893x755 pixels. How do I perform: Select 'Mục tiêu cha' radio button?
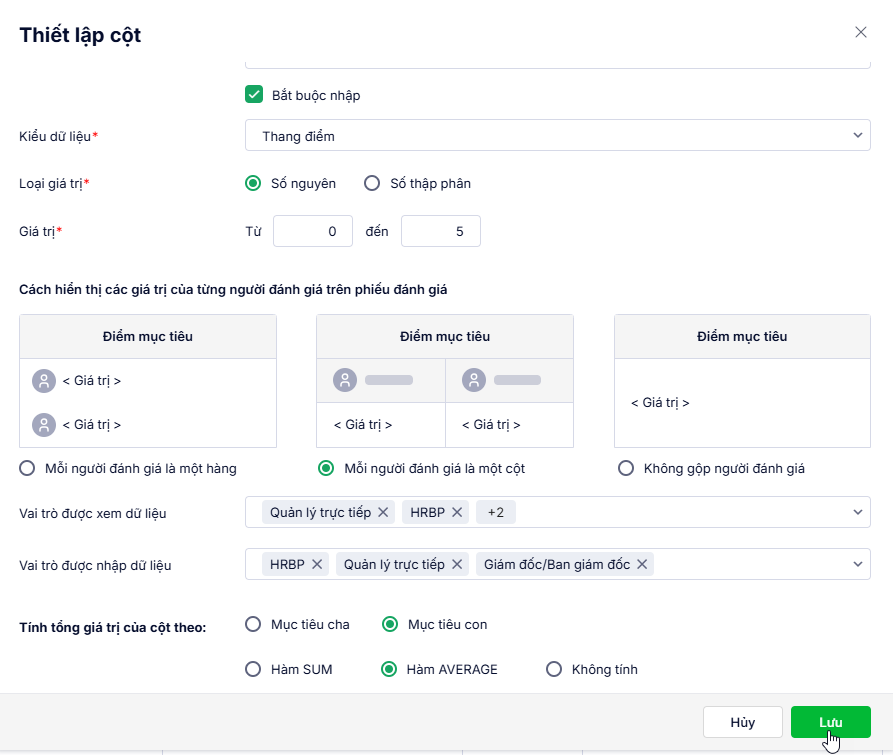(253, 624)
